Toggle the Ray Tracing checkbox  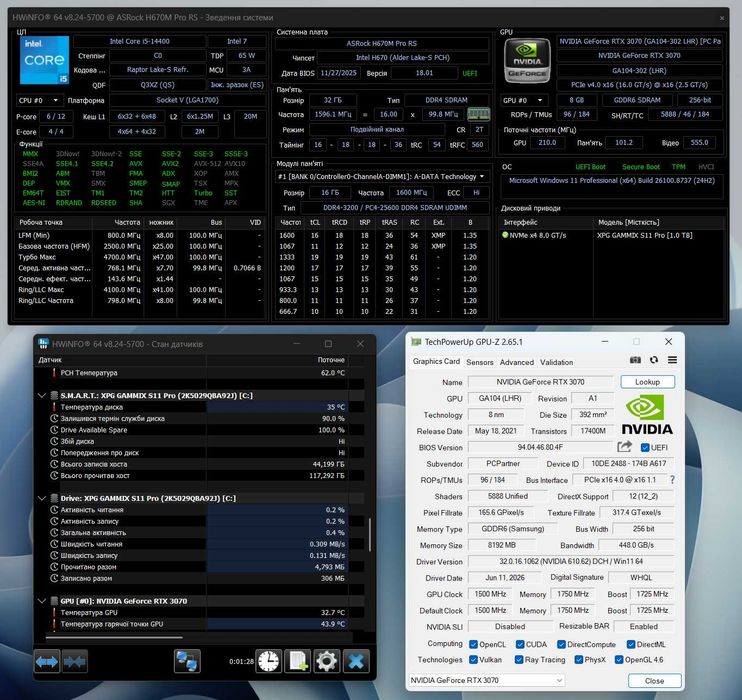tap(519, 659)
